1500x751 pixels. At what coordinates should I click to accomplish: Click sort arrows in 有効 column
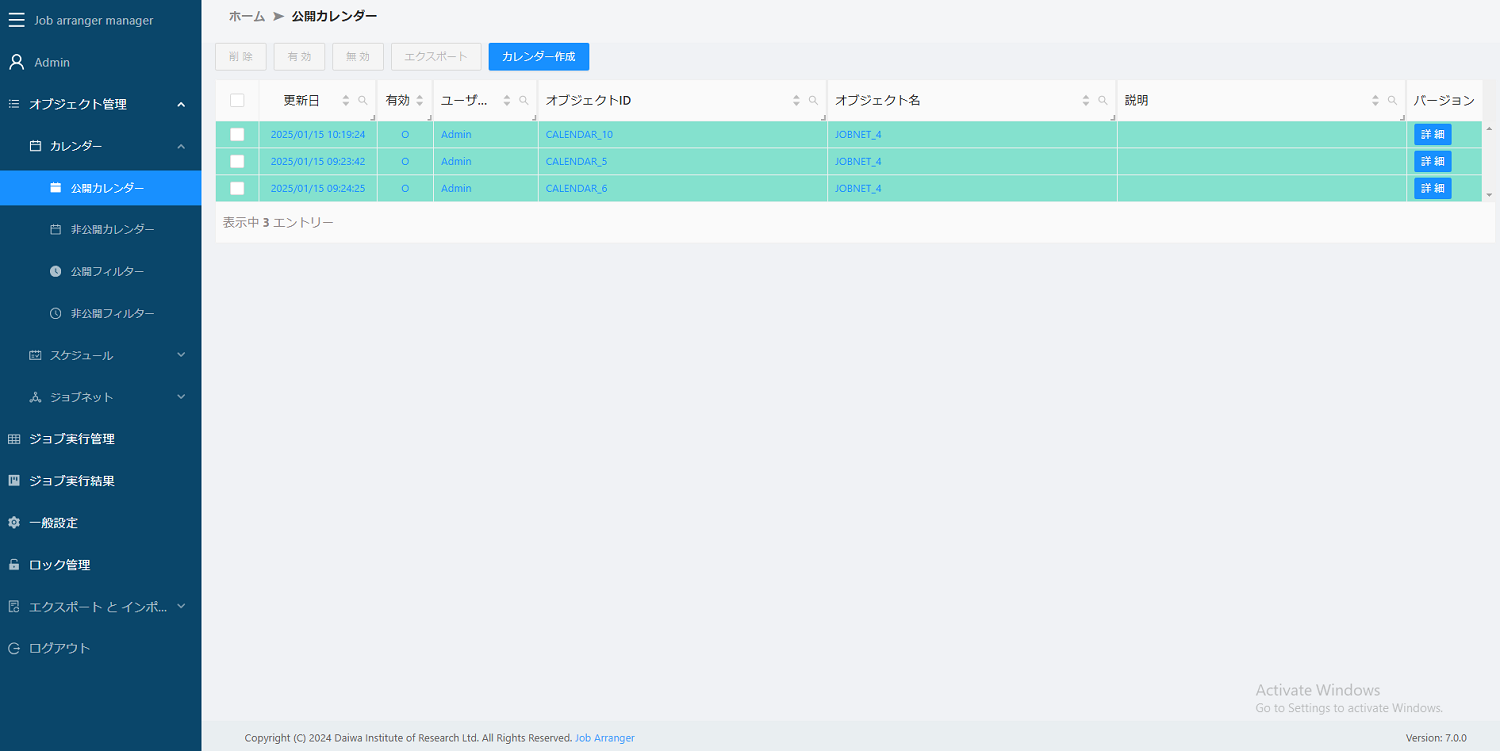pos(420,101)
